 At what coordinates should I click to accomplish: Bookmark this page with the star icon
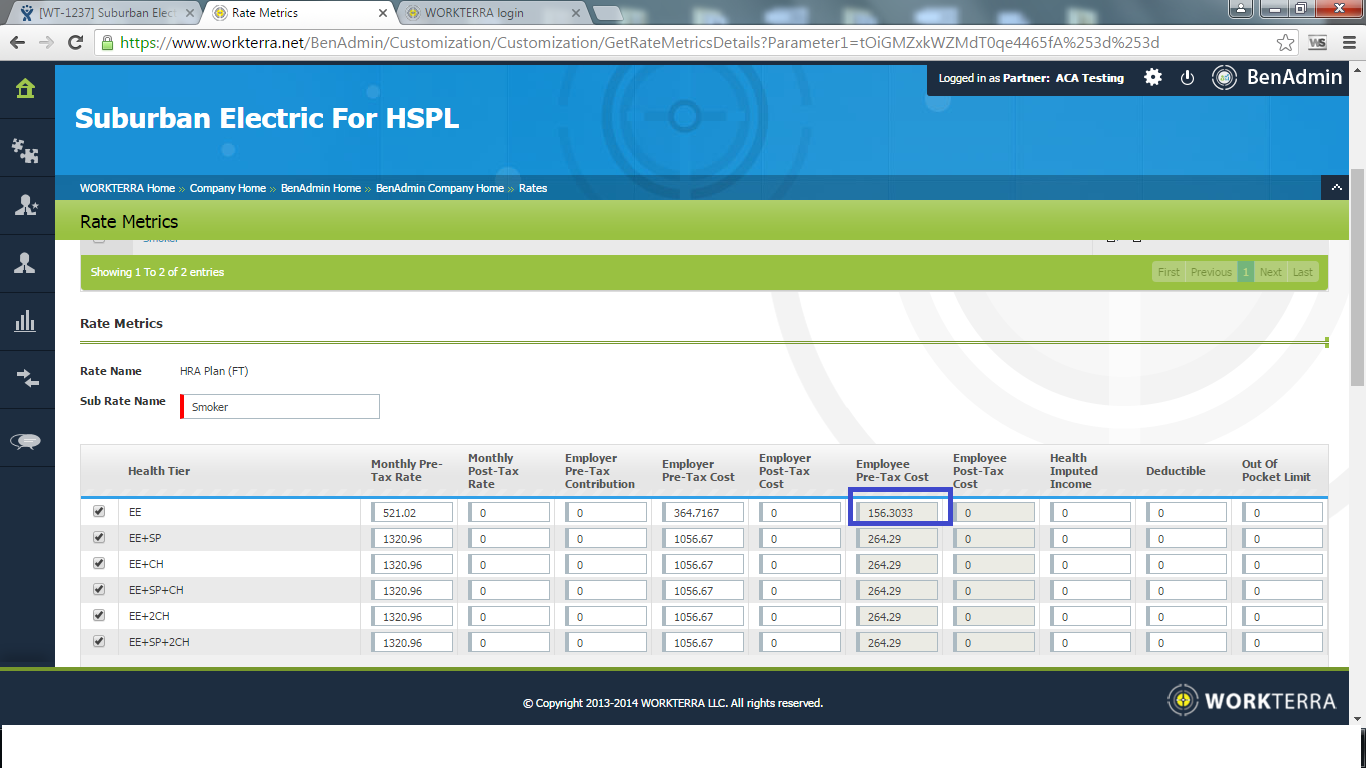(1286, 43)
